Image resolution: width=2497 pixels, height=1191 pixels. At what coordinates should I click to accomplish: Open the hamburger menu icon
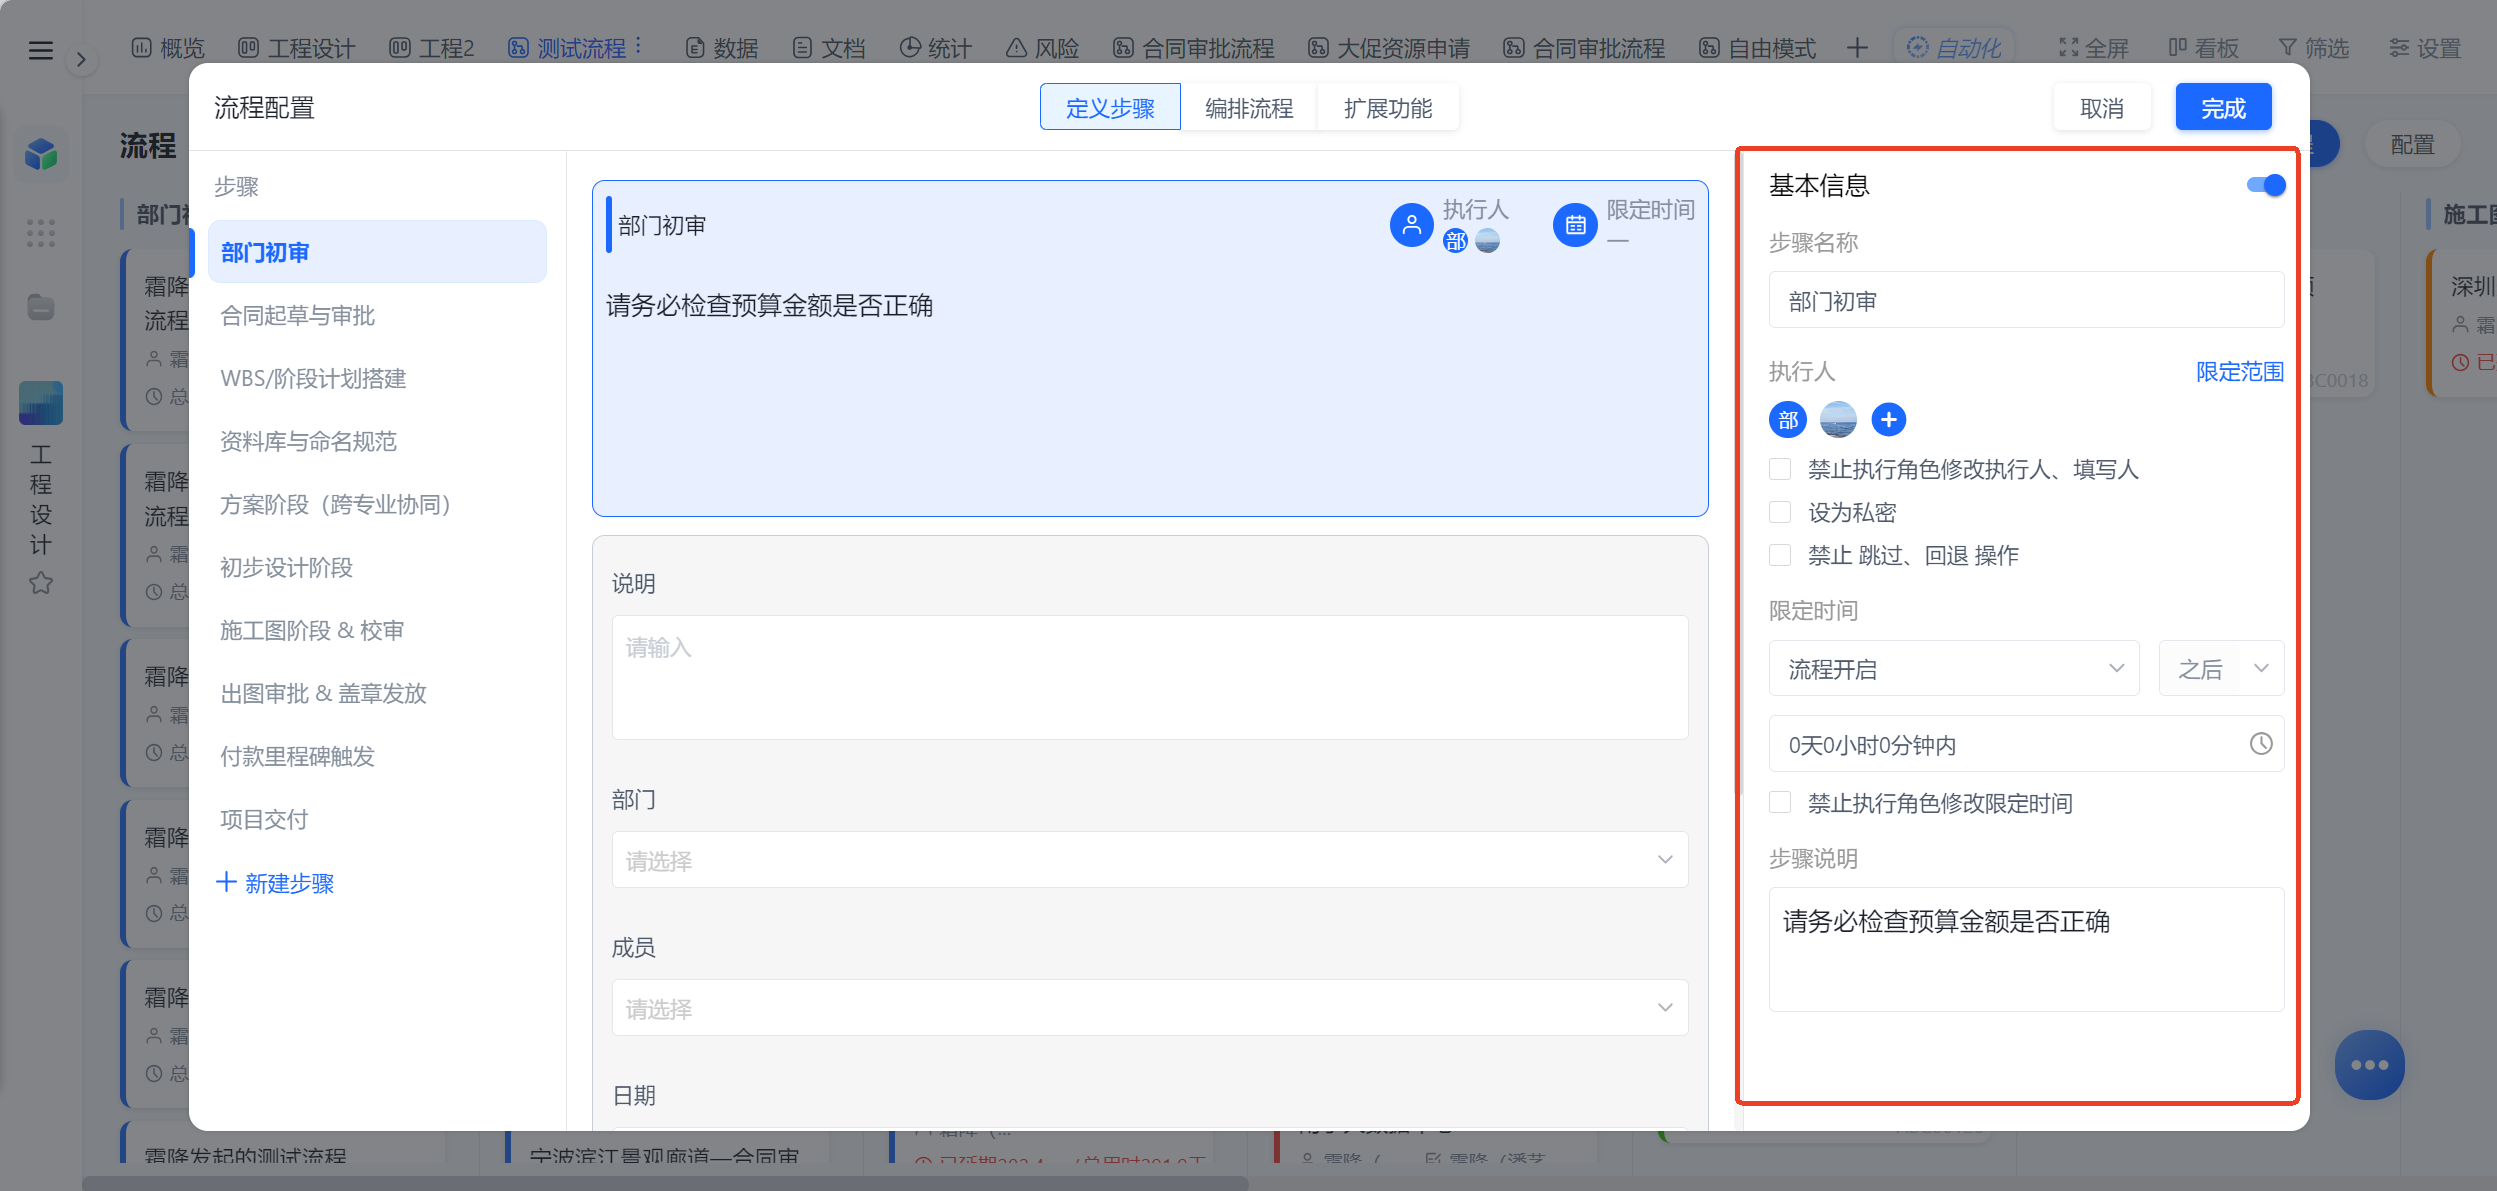coord(41,50)
